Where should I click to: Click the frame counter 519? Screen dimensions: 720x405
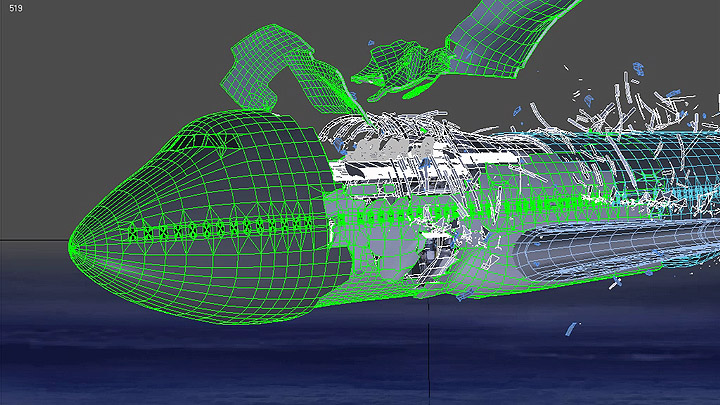[16, 8]
